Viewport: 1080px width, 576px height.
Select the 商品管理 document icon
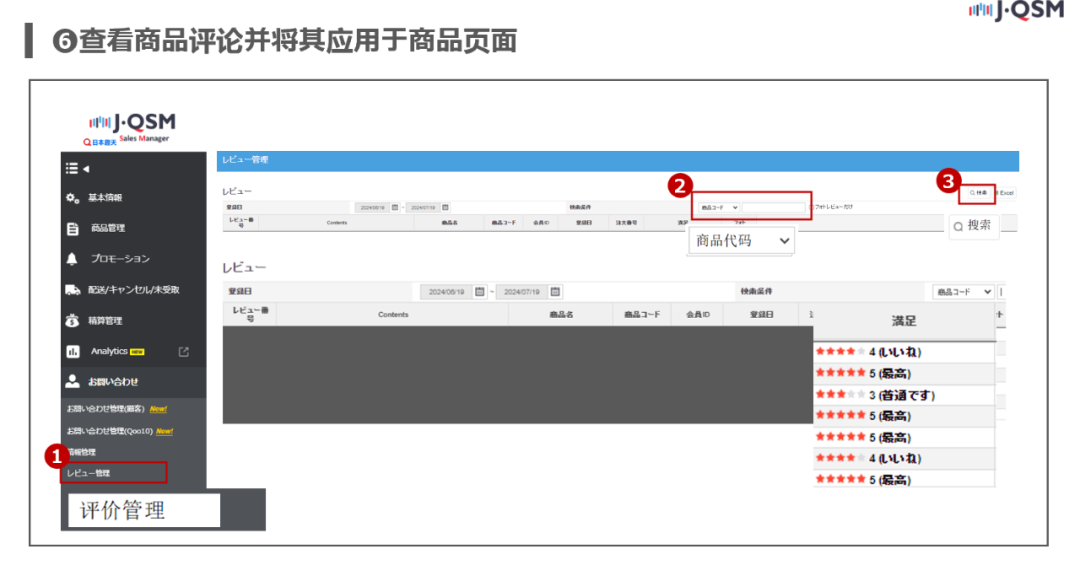pyautogui.click(x=73, y=228)
